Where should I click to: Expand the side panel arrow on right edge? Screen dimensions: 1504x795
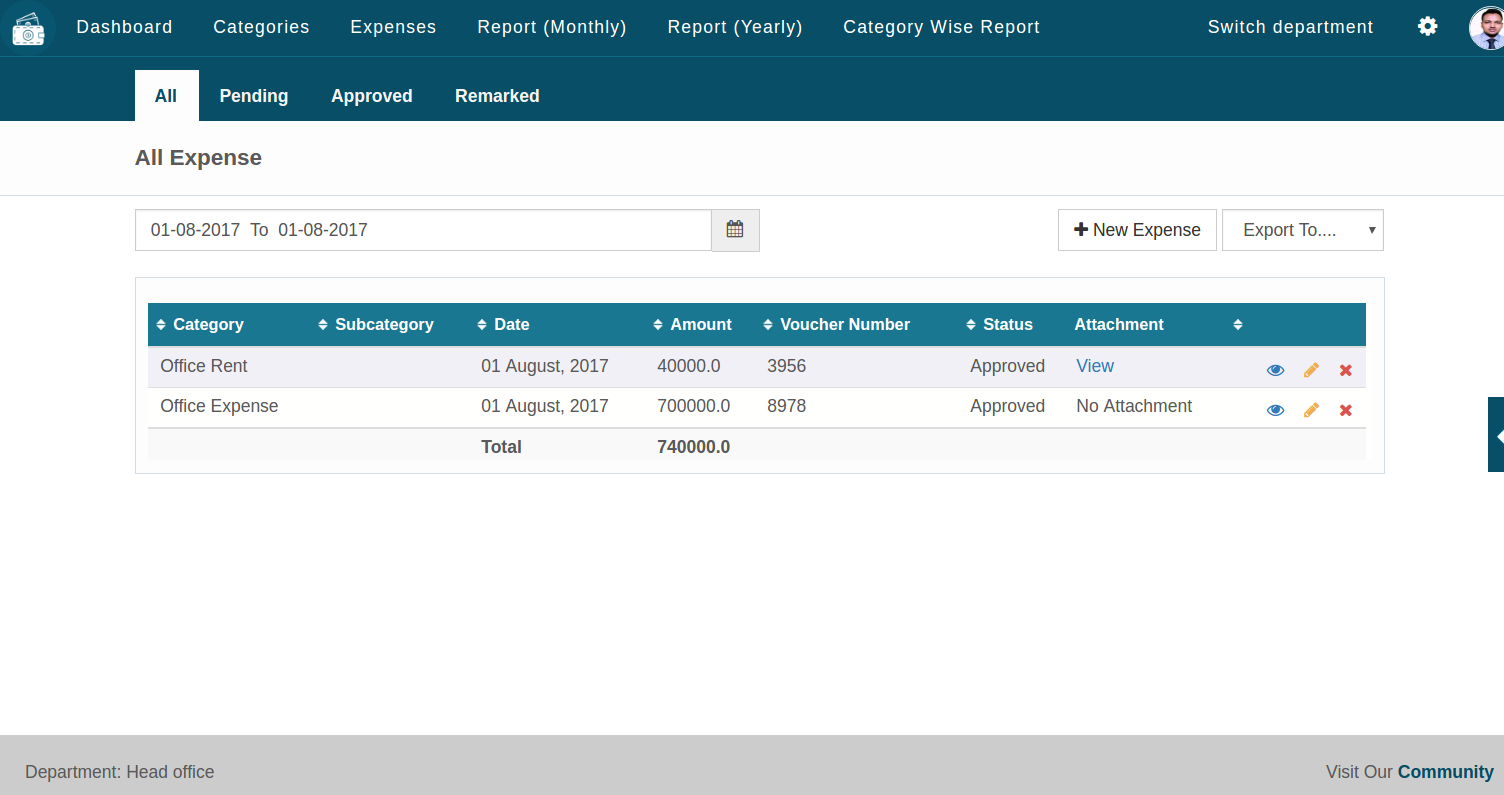[1497, 436]
